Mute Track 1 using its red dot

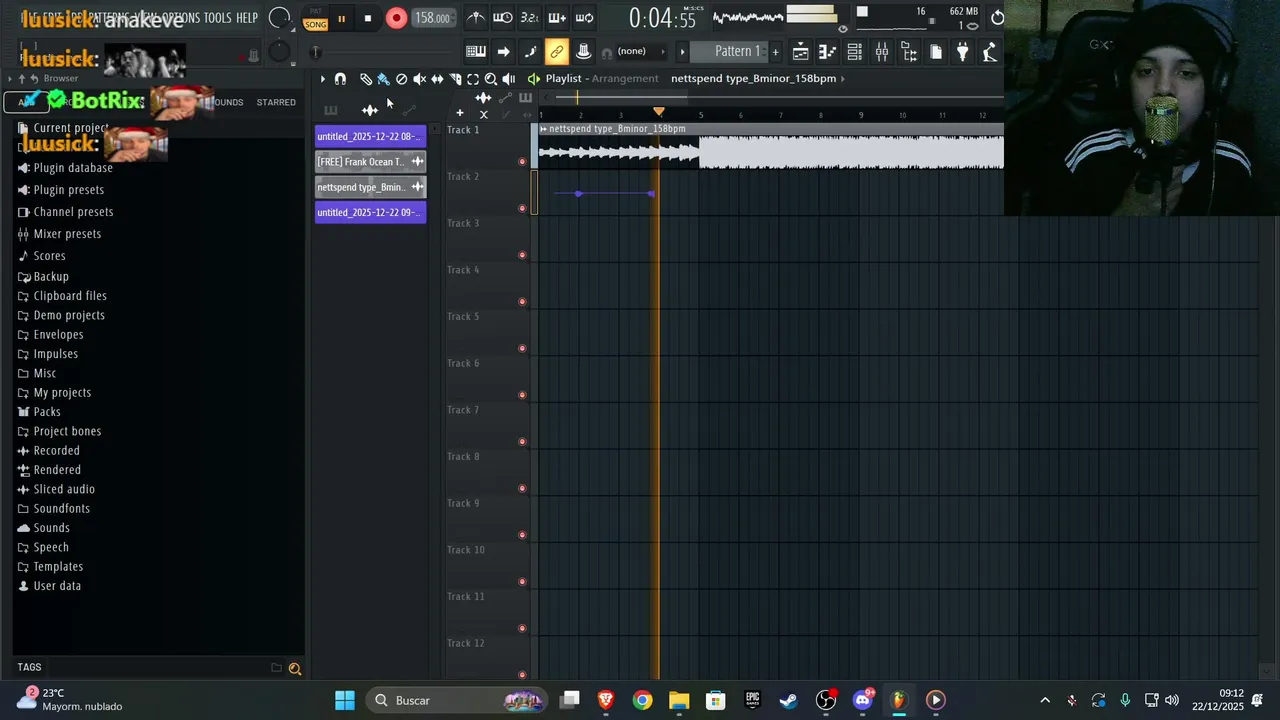[522, 161]
